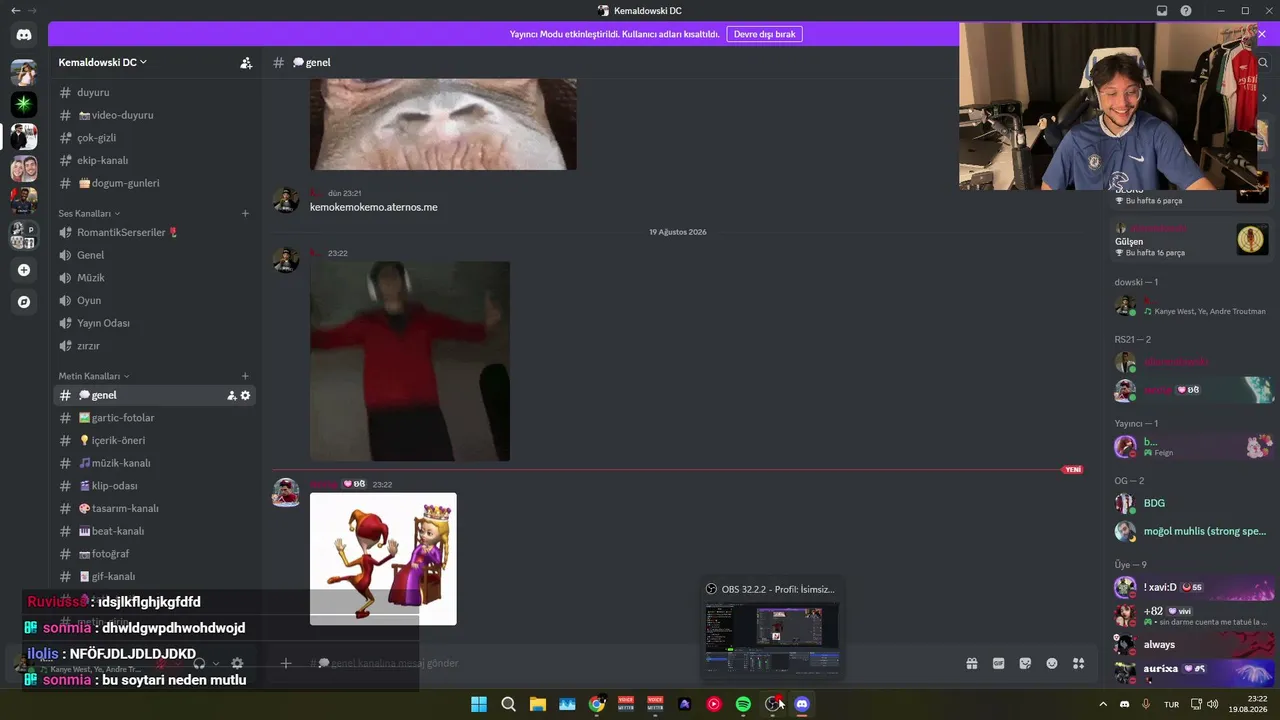Open member moğol muhlis in member list
1280x720 pixels.
click(1193, 531)
